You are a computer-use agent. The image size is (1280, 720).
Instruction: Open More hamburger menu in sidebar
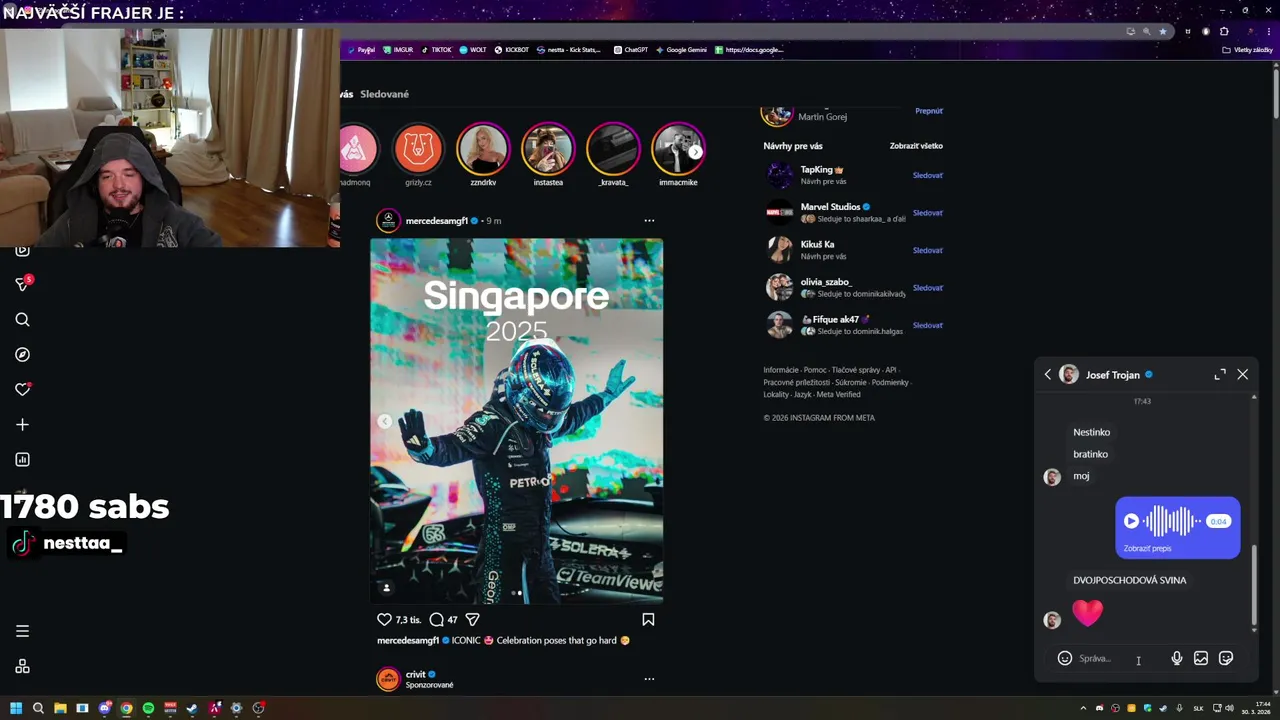[23, 631]
